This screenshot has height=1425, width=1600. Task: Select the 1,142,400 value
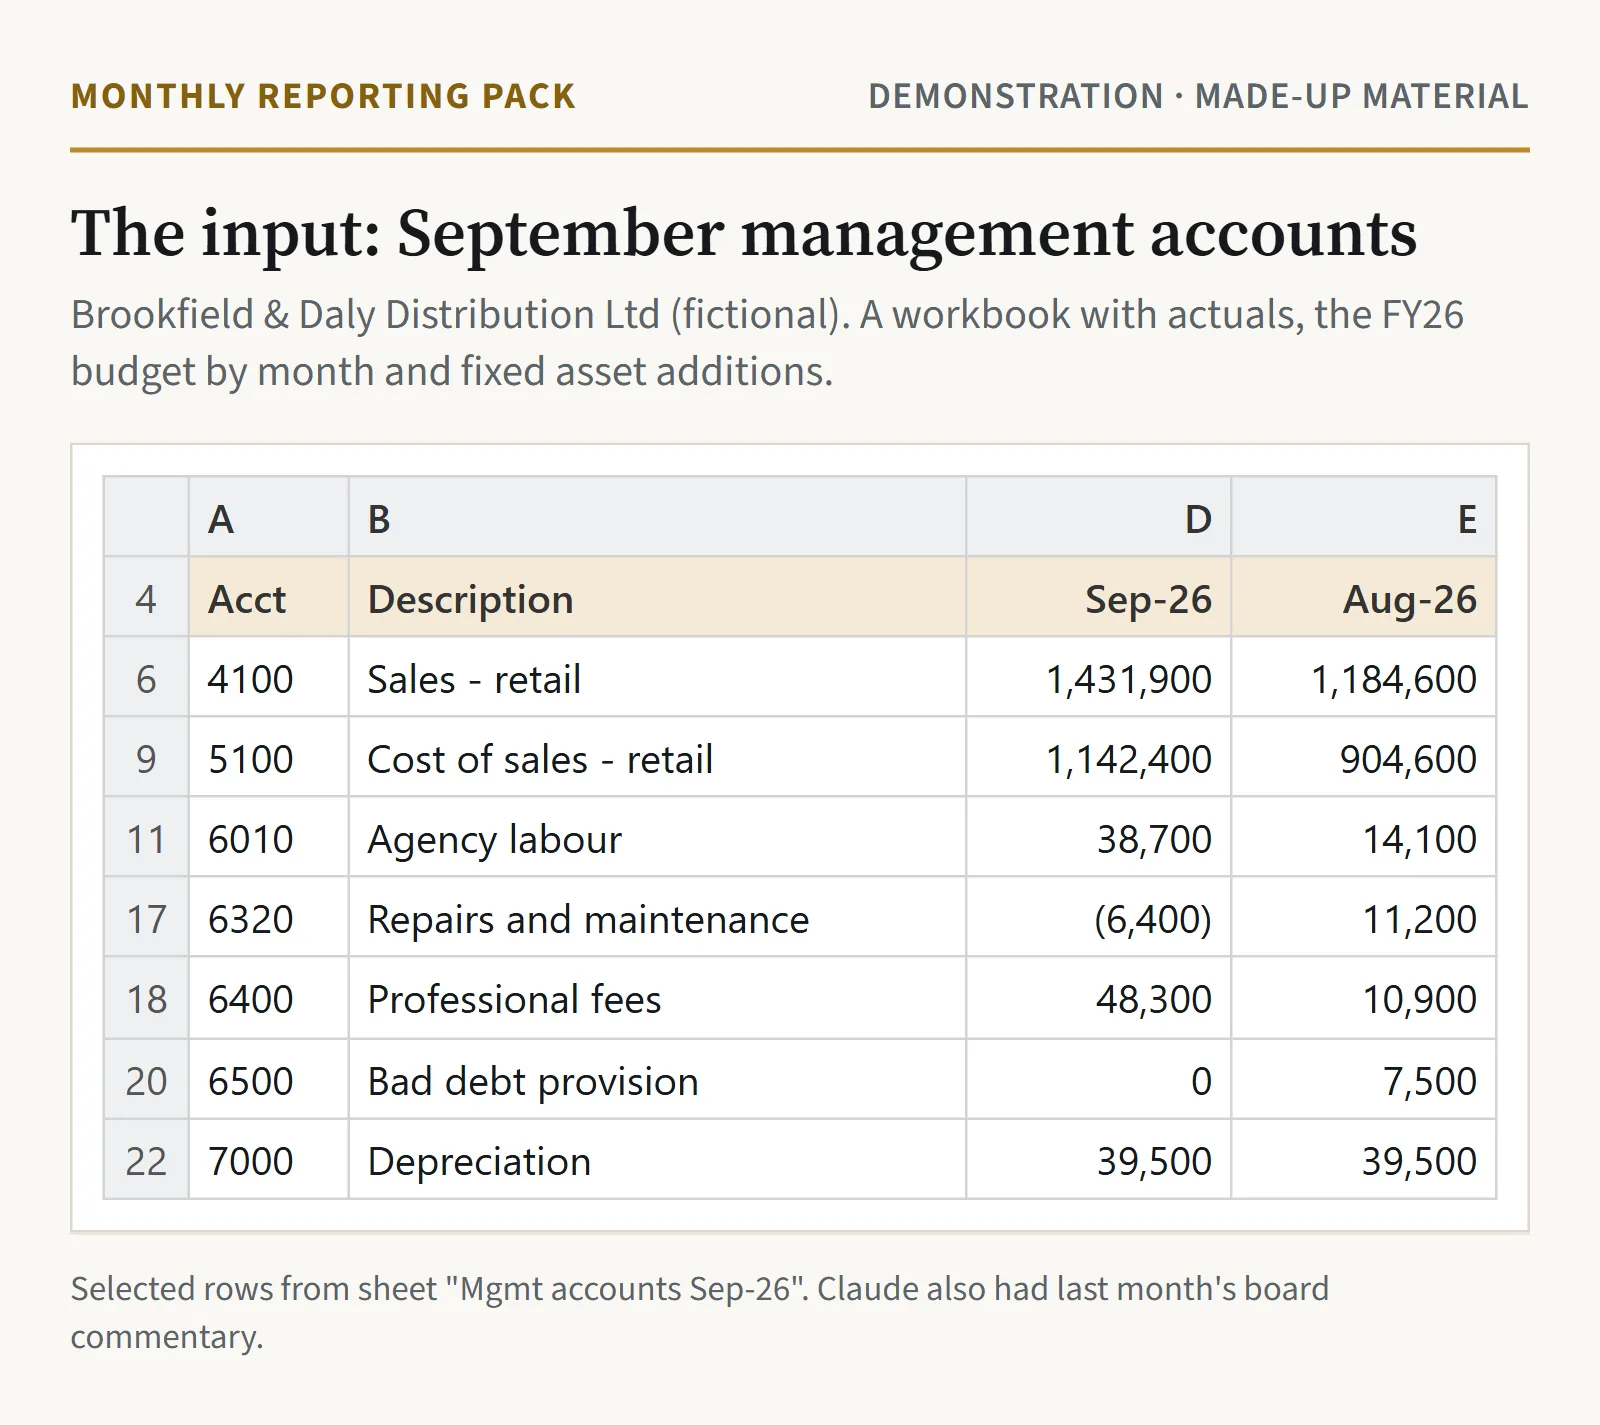(x=1098, y=757)
